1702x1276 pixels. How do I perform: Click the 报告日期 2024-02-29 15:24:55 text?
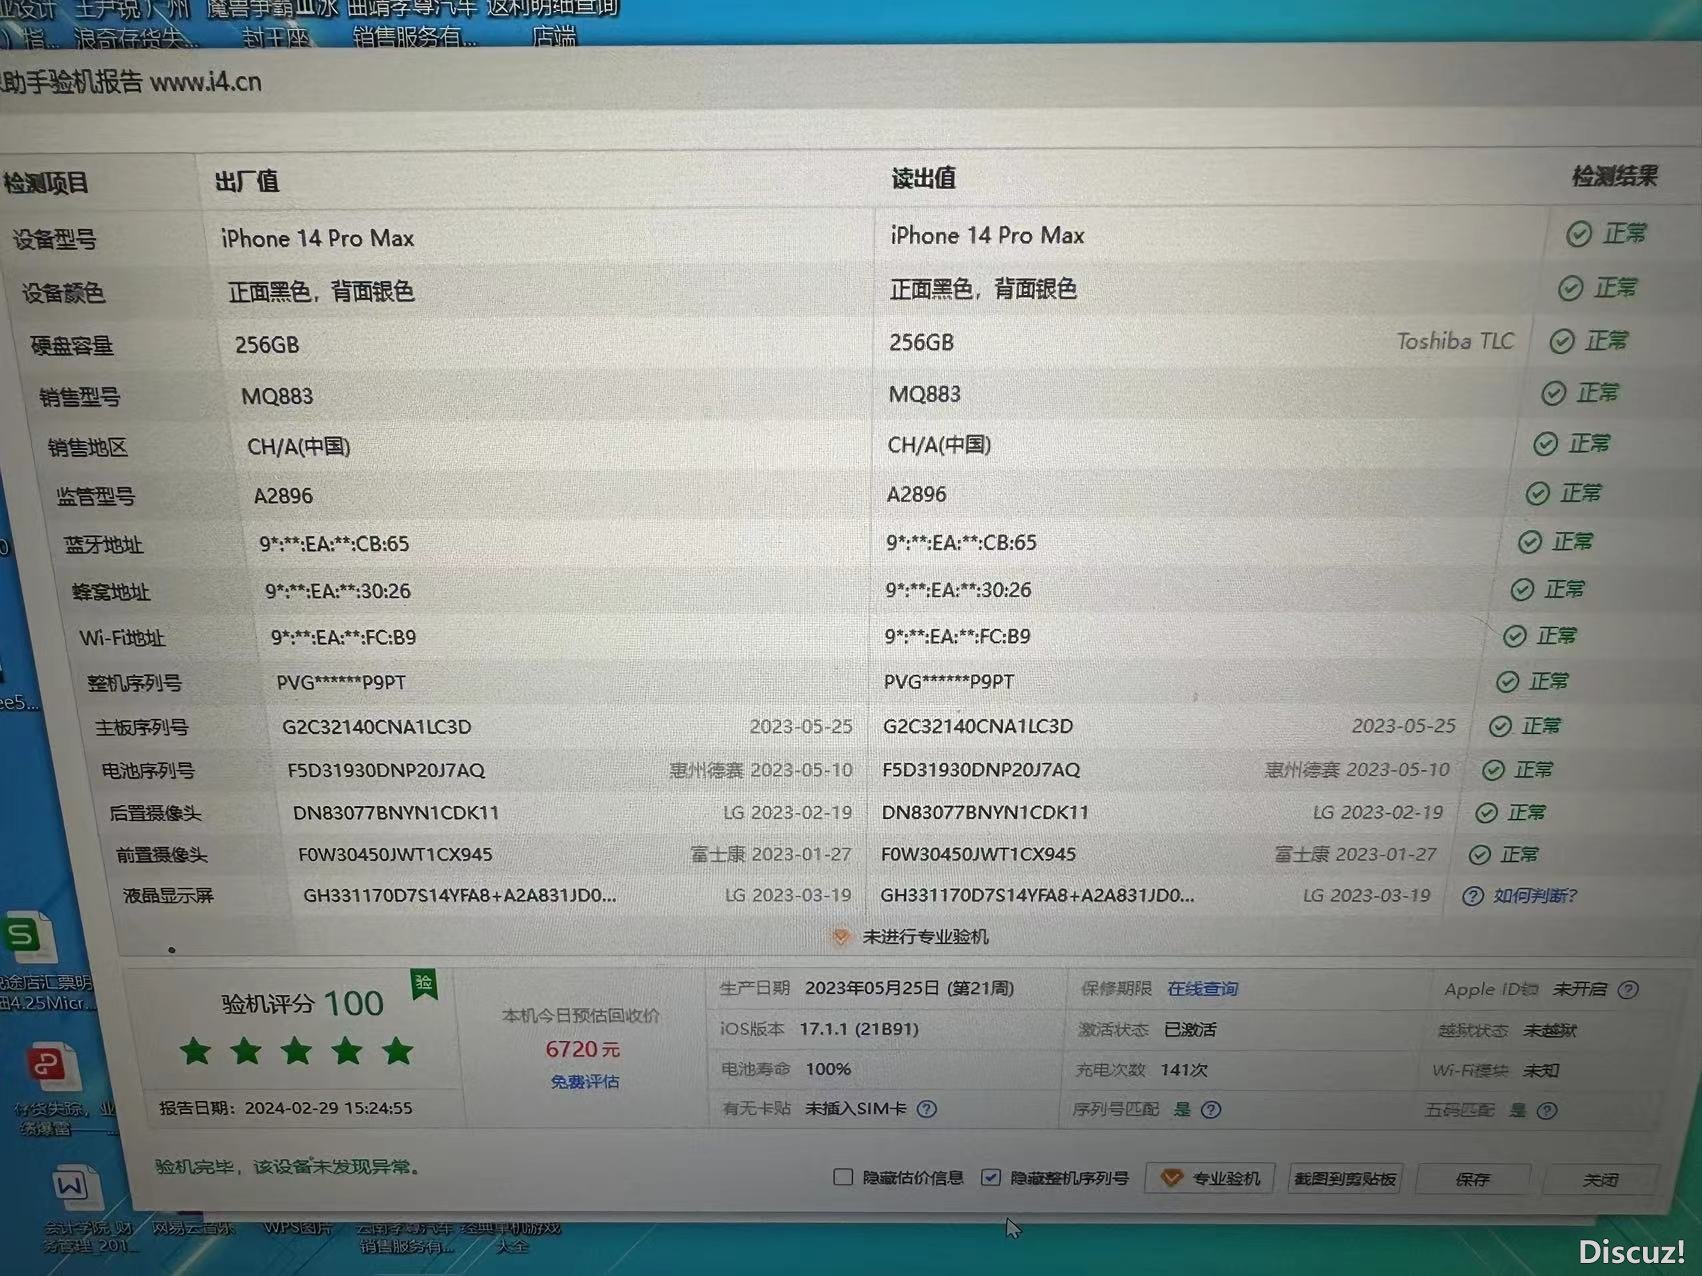coord(286,1108)
